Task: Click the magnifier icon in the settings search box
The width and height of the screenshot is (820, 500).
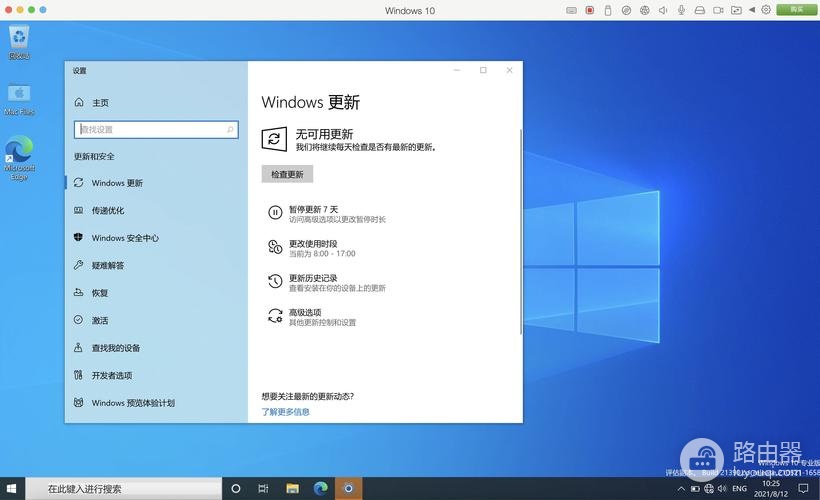Action: tap(230, 130)
